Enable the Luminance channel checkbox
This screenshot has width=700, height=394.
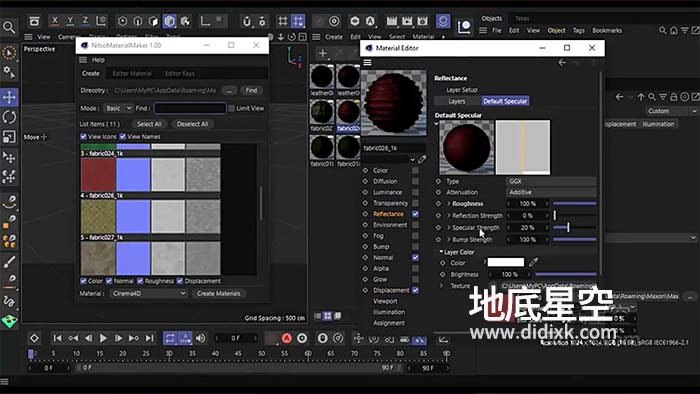(415, 192)
